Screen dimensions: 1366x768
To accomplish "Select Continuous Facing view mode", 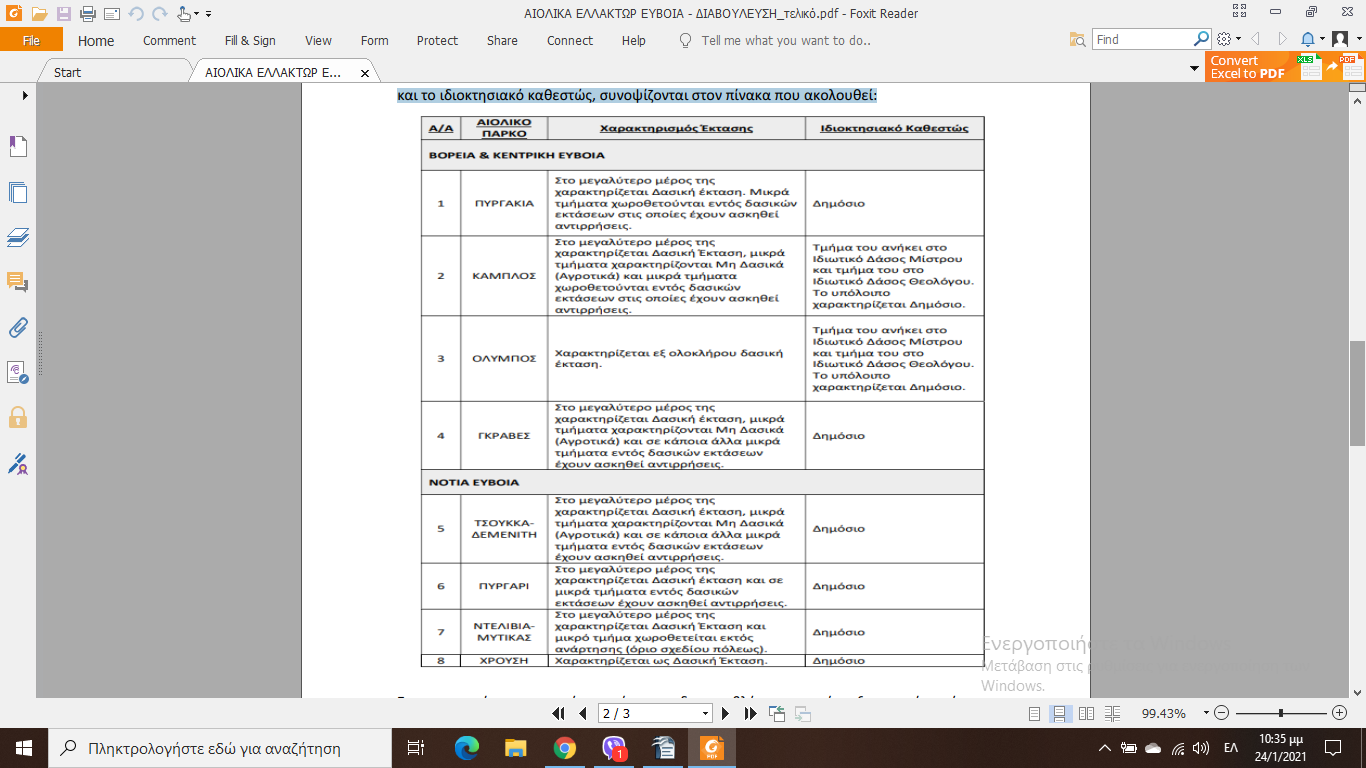I will coord(1113,713).
